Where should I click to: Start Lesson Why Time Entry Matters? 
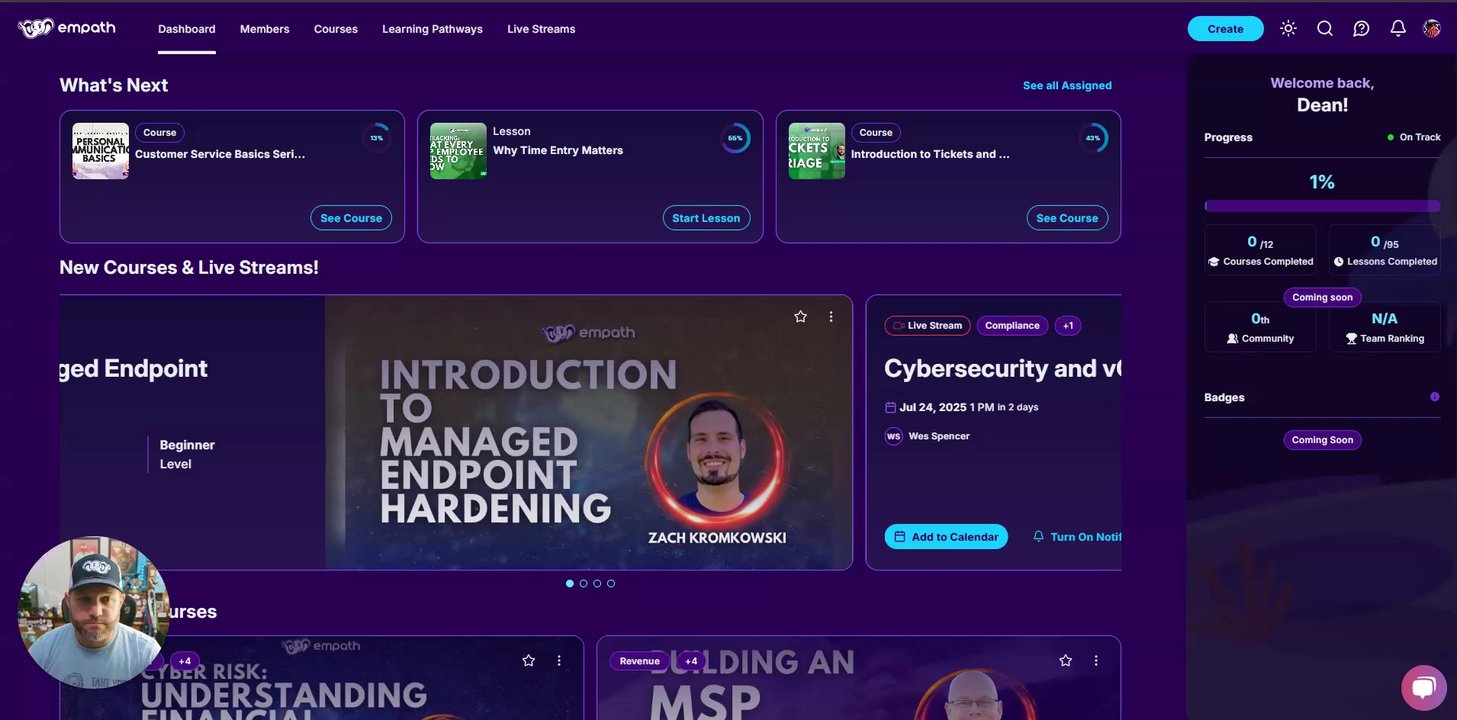pos(706,218)
